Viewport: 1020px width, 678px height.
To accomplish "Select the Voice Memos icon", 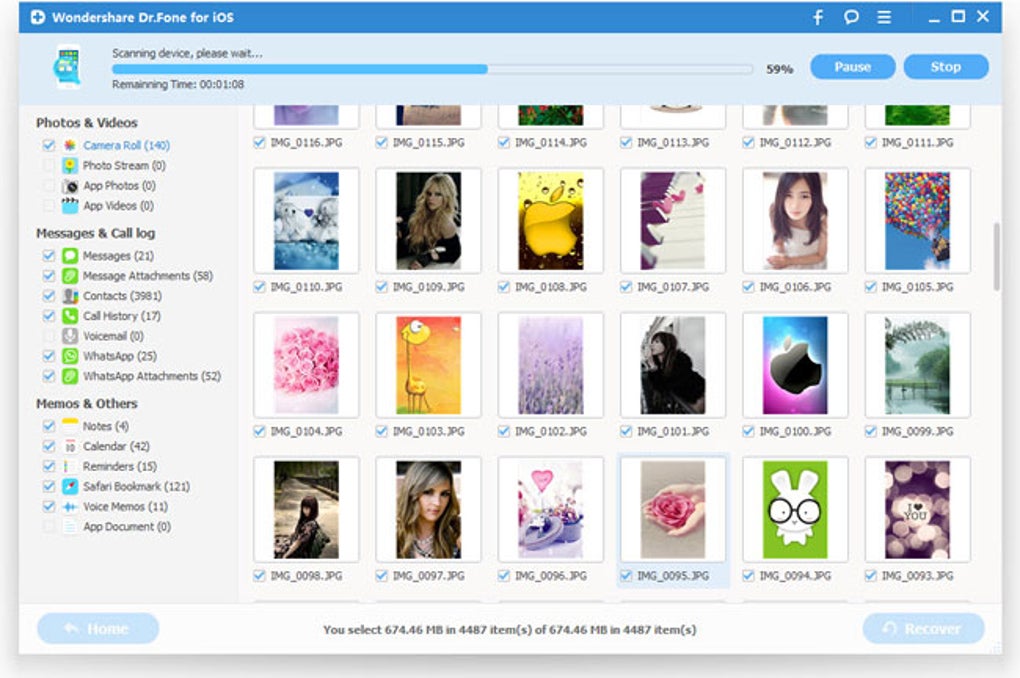I will [69, 507].
